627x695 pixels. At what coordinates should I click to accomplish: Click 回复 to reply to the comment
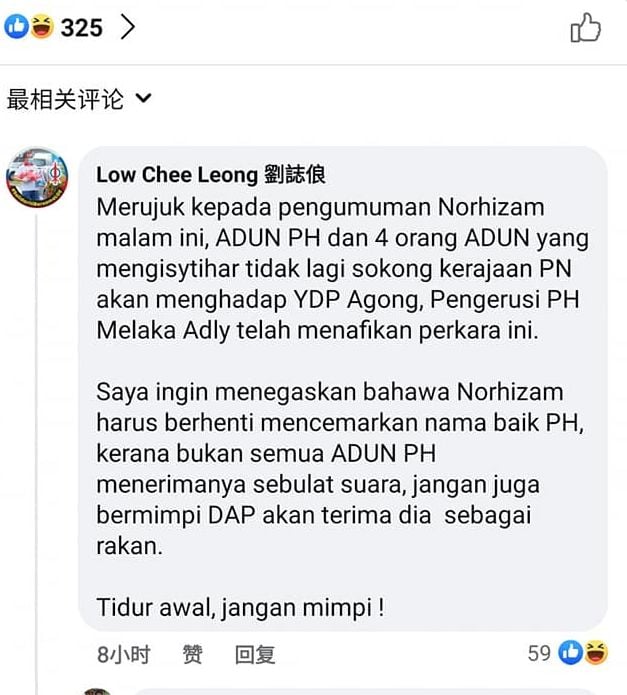[x=255, y=654]
